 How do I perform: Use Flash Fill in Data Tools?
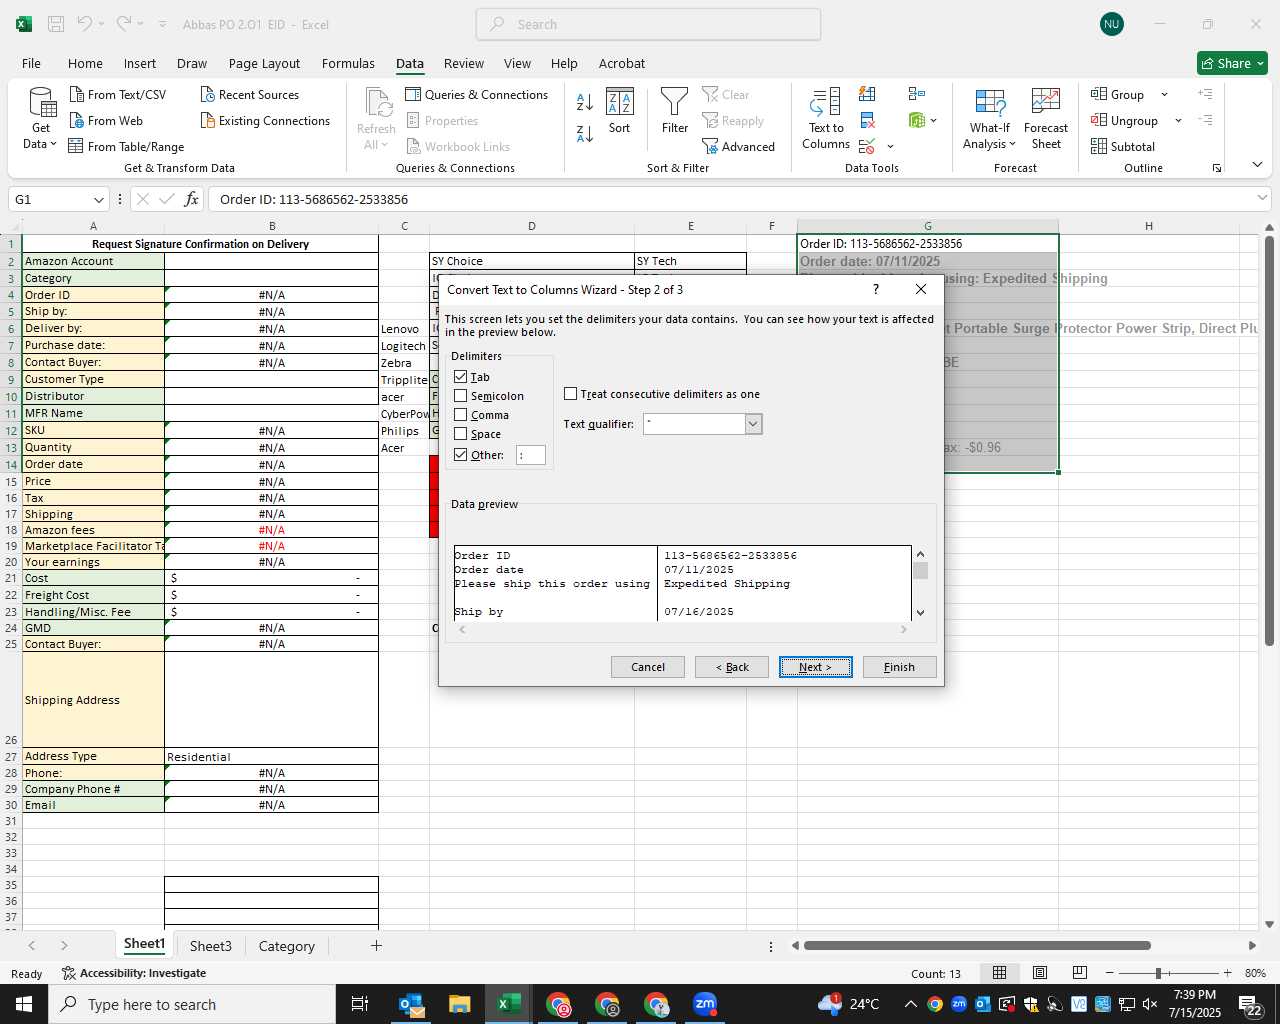pyautogui.click(x=867, y=94)
